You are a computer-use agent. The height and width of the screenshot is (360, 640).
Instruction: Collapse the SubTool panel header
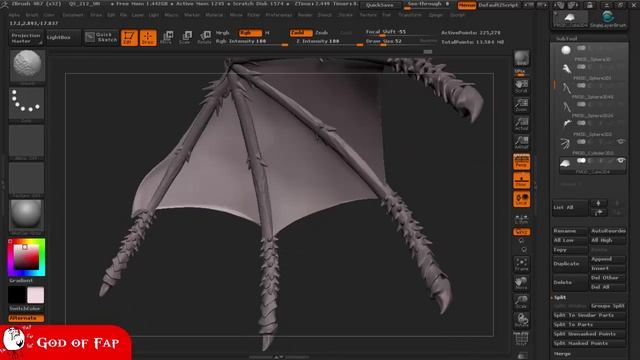[x=567, y=38]
